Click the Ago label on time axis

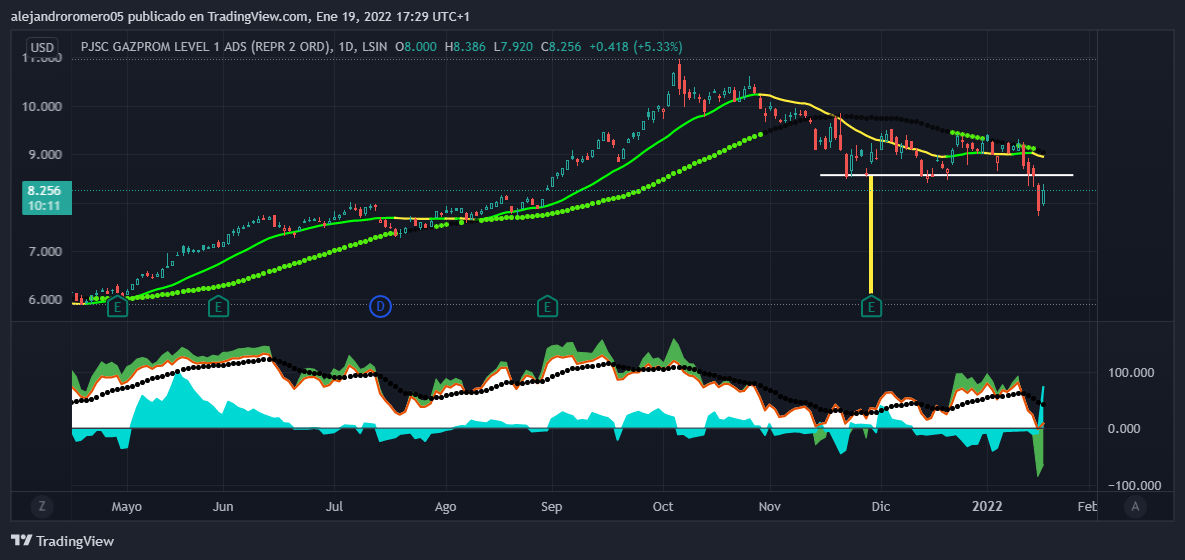pyautogui.click(x=446, y=506)
